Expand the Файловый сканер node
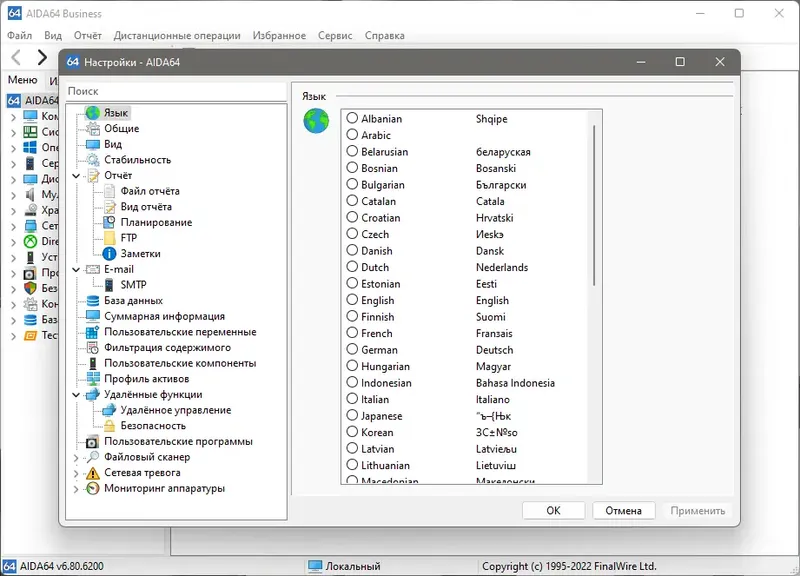Viewport: 800px width, 576px height. 76,458
